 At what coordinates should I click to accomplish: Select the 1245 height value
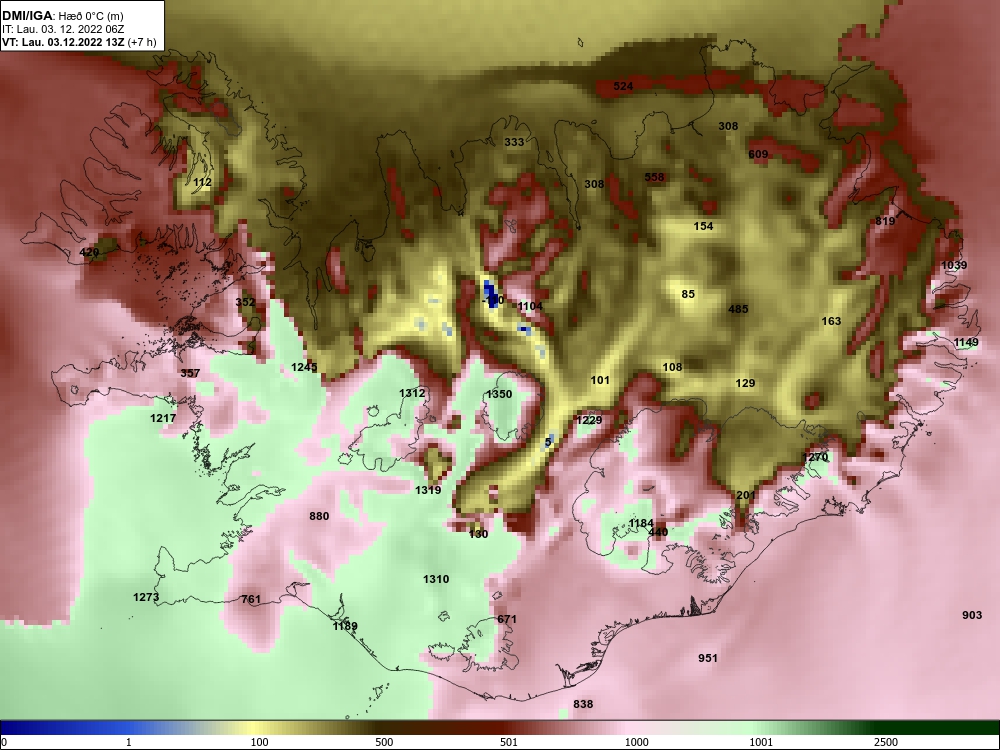(304, 367)
